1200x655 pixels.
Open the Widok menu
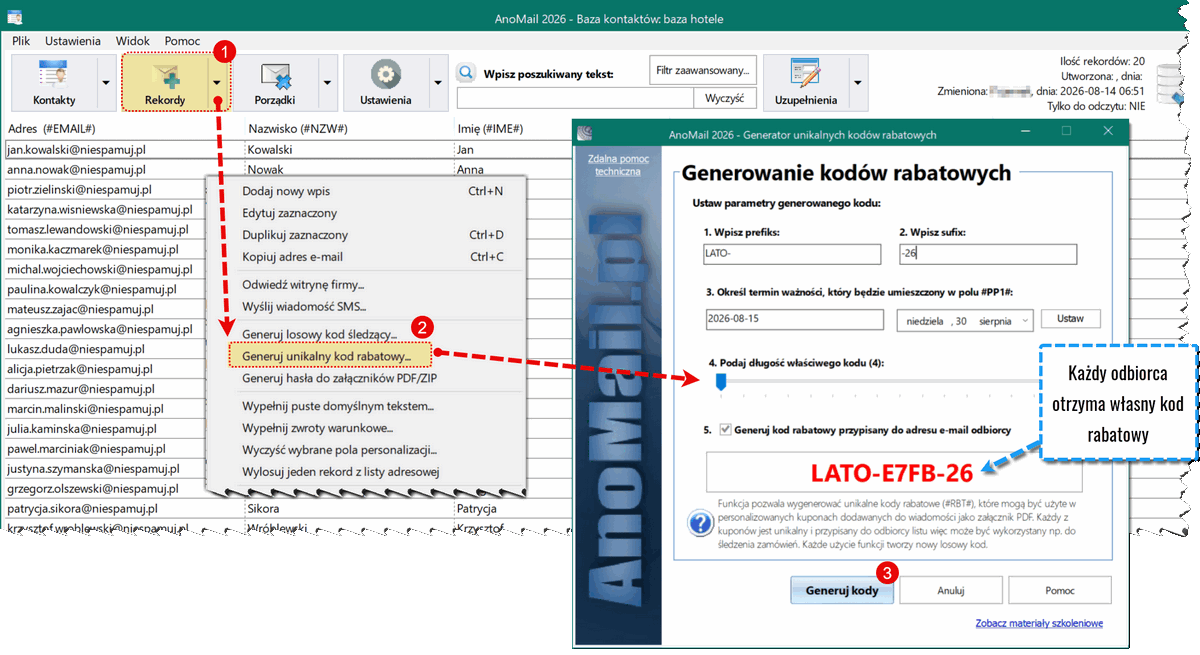133,41
